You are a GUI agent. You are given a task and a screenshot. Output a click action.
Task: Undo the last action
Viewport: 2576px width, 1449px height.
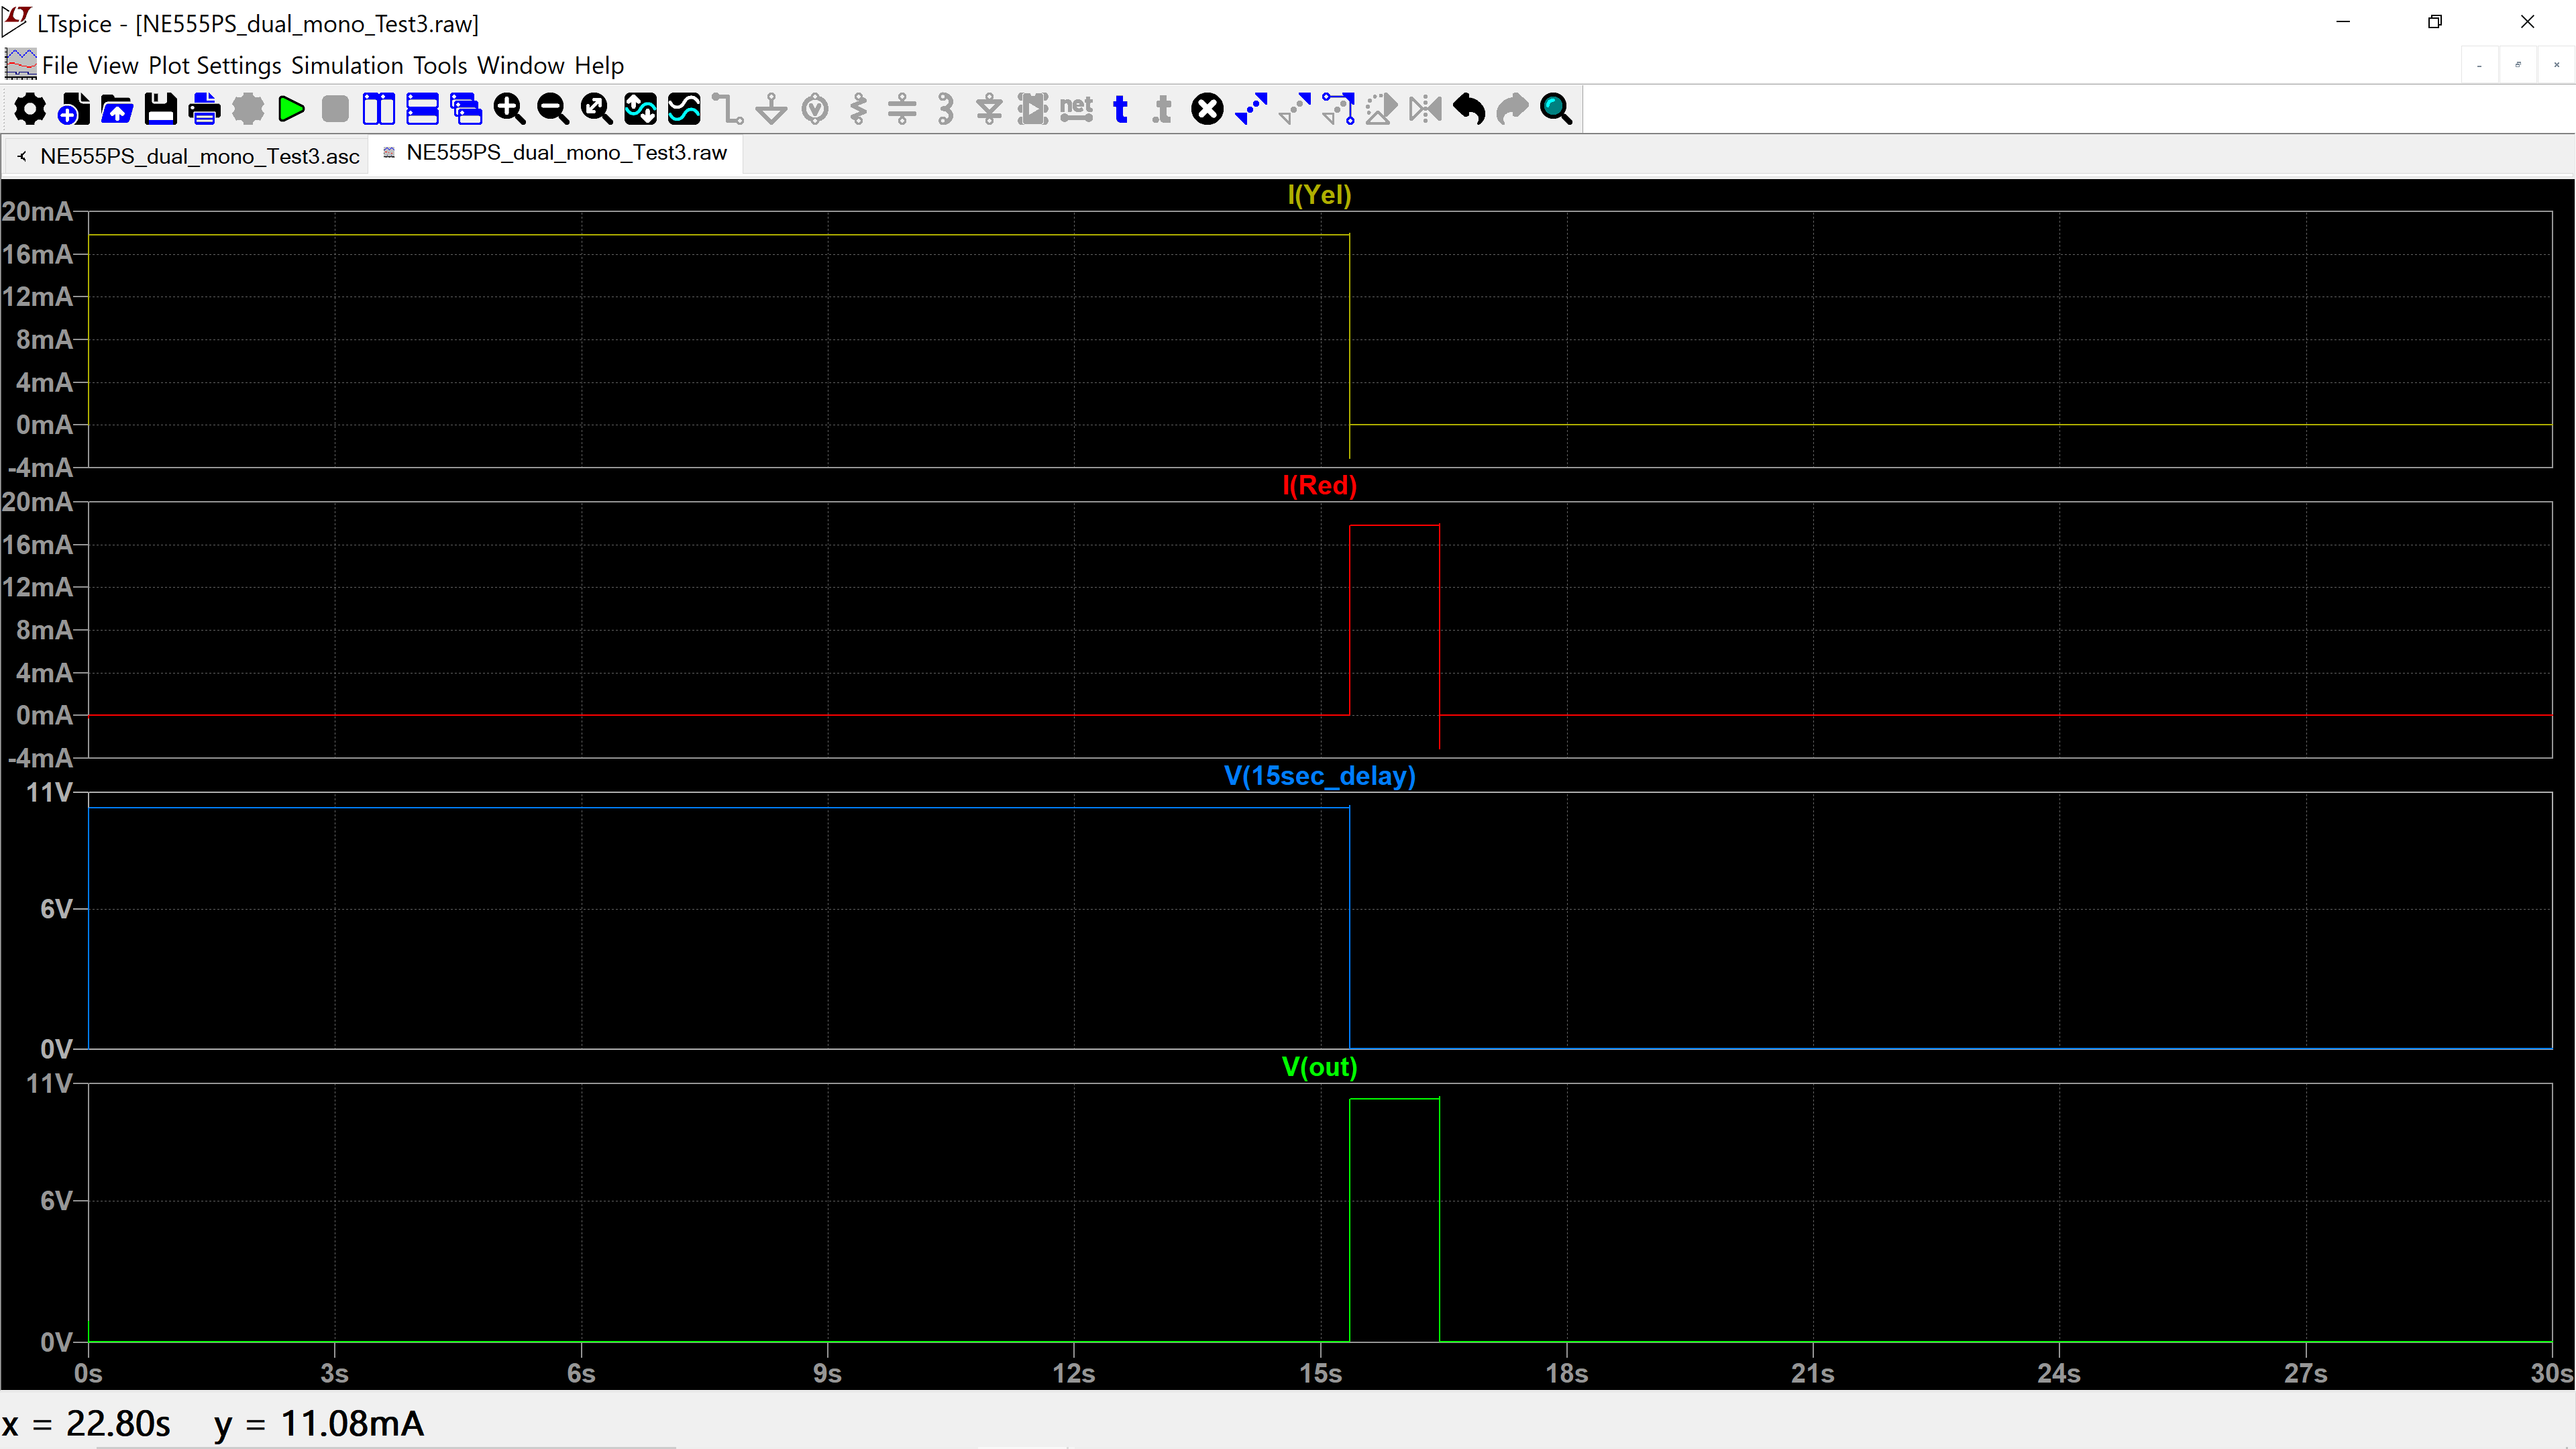[1469, 109]
